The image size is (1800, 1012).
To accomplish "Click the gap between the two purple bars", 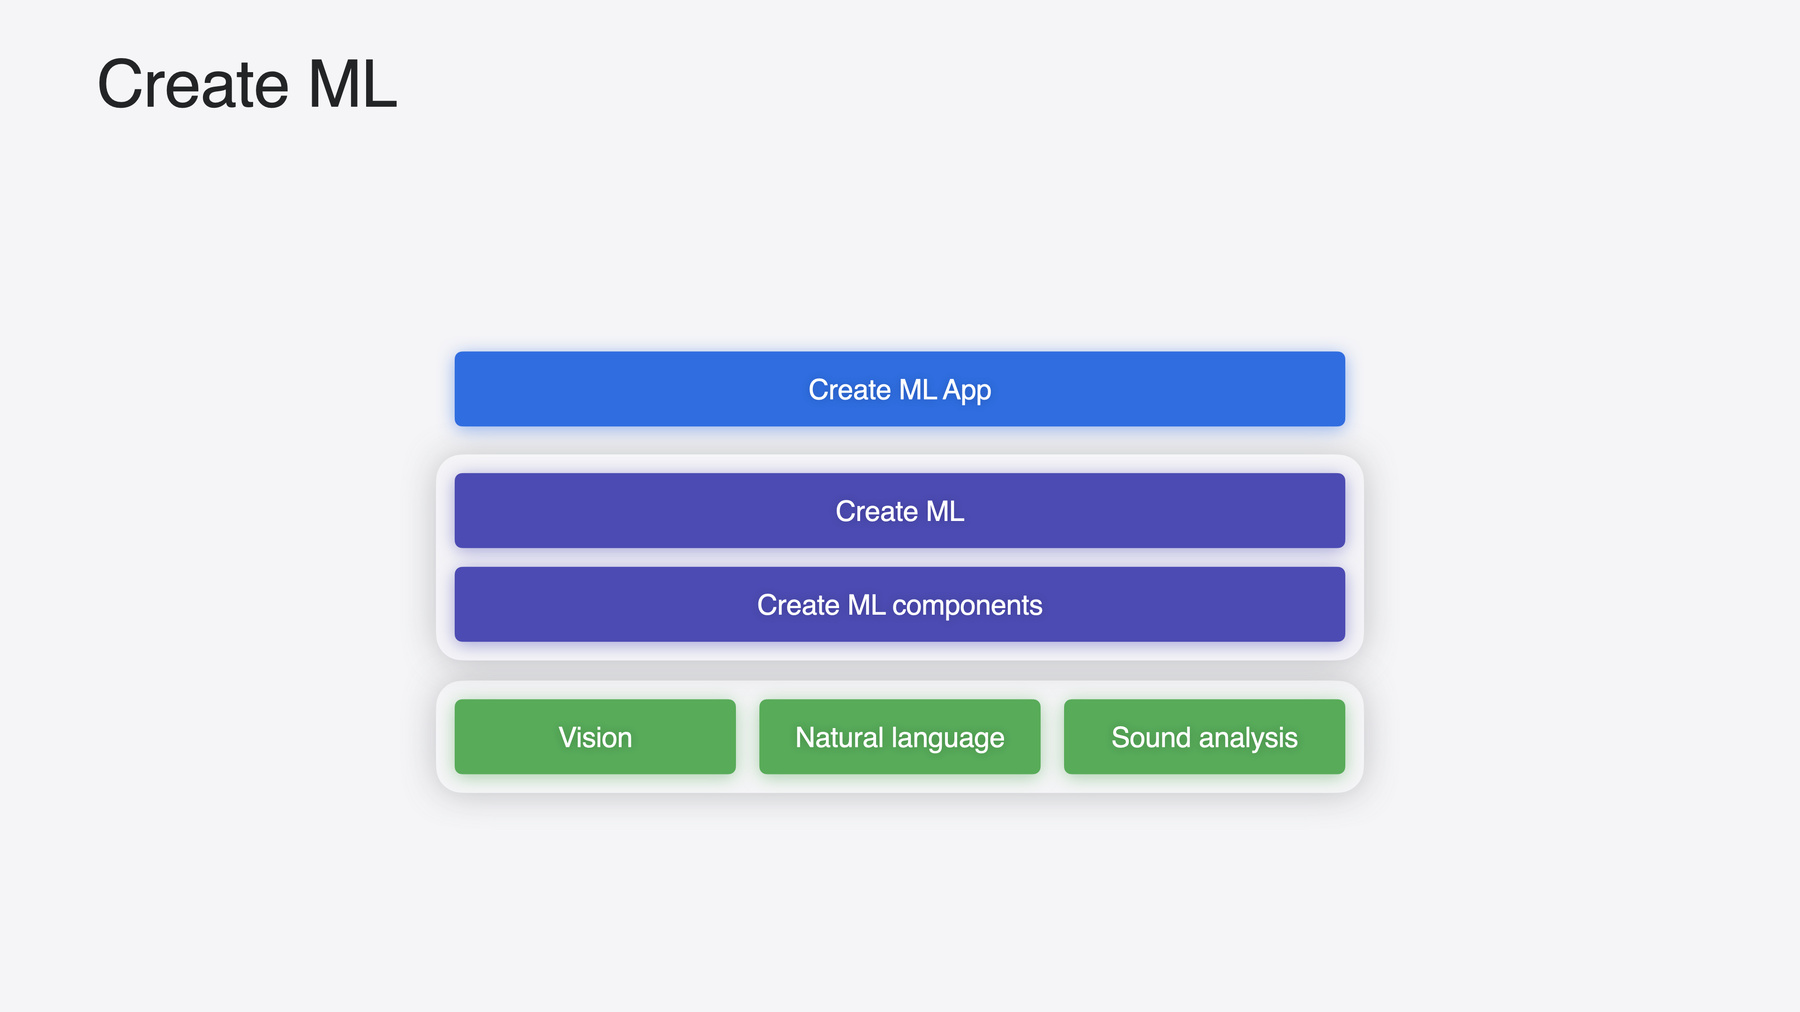I will 899,558.
